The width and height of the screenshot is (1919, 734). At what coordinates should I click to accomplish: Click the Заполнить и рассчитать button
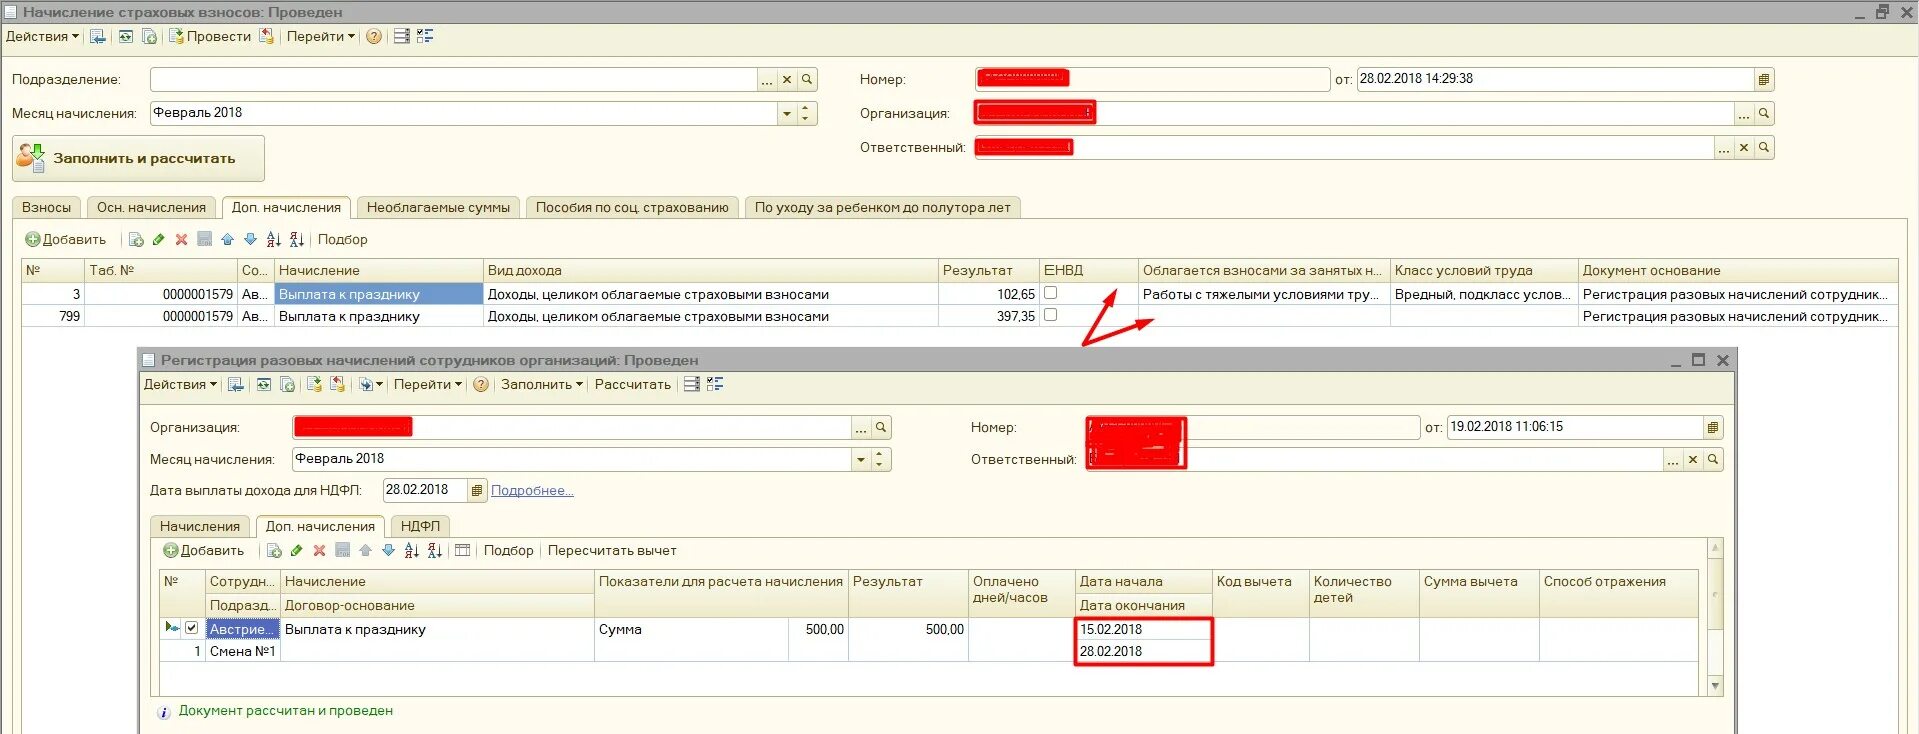[x=138, y=158]
